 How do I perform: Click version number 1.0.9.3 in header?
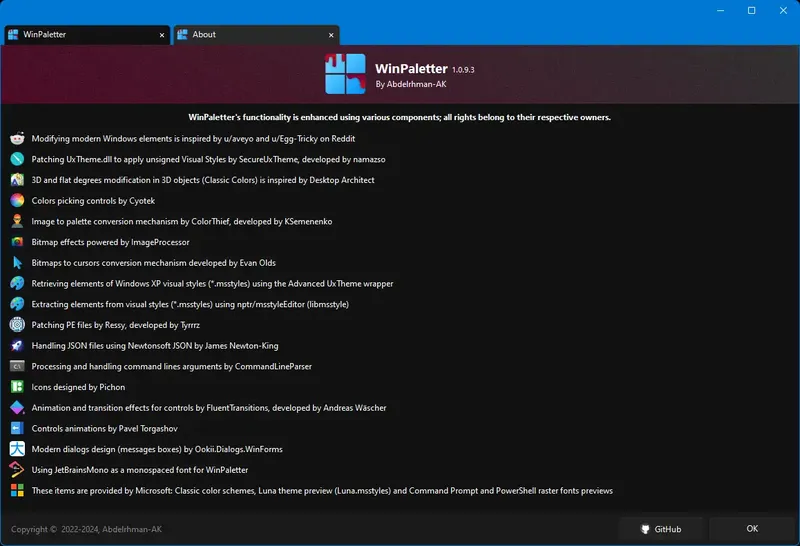[x=463, y=69]
